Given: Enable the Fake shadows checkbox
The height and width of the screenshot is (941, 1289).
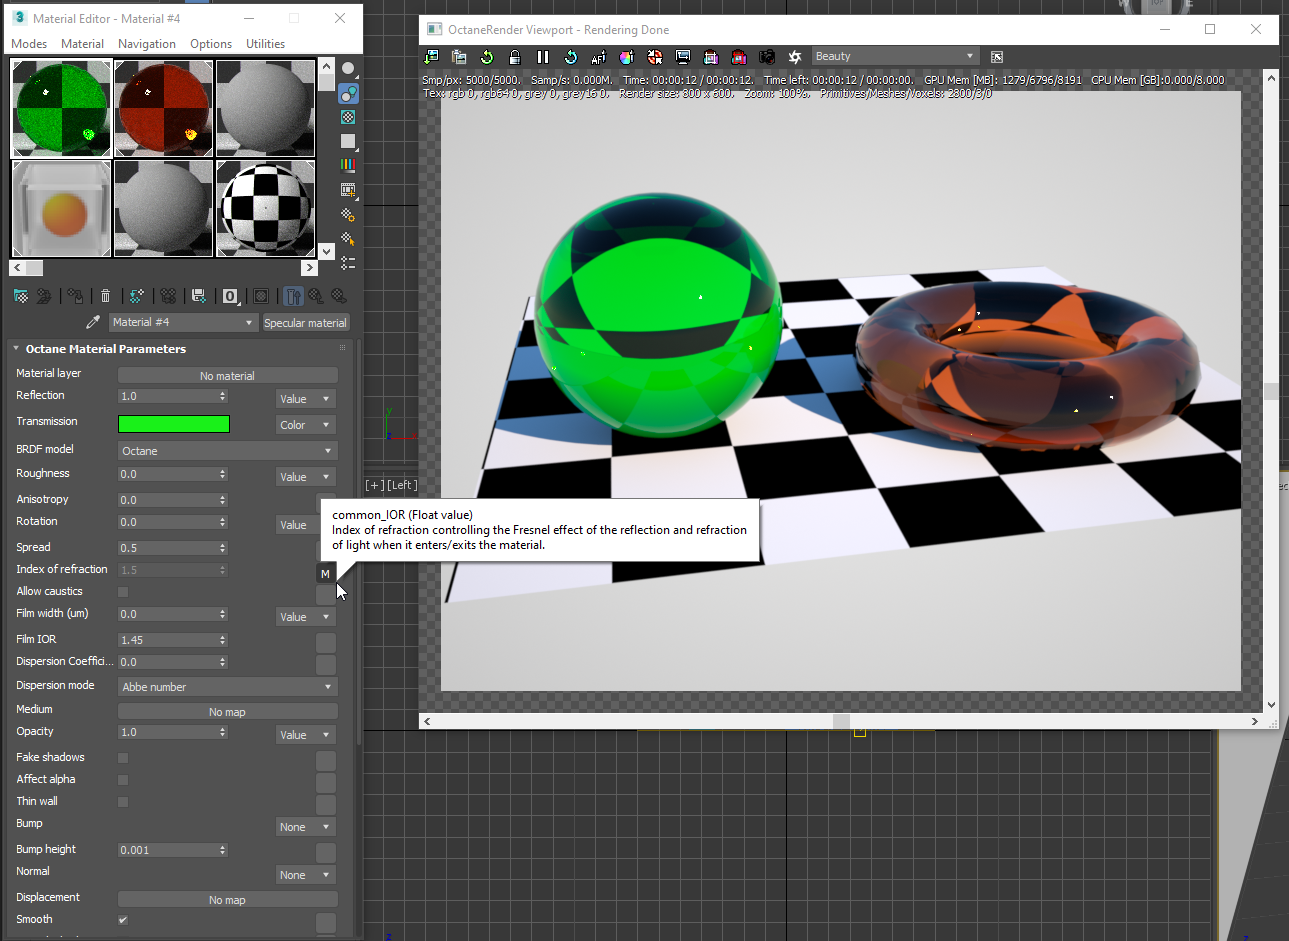Looking at the screenshot, I should [x=123, y=758].
